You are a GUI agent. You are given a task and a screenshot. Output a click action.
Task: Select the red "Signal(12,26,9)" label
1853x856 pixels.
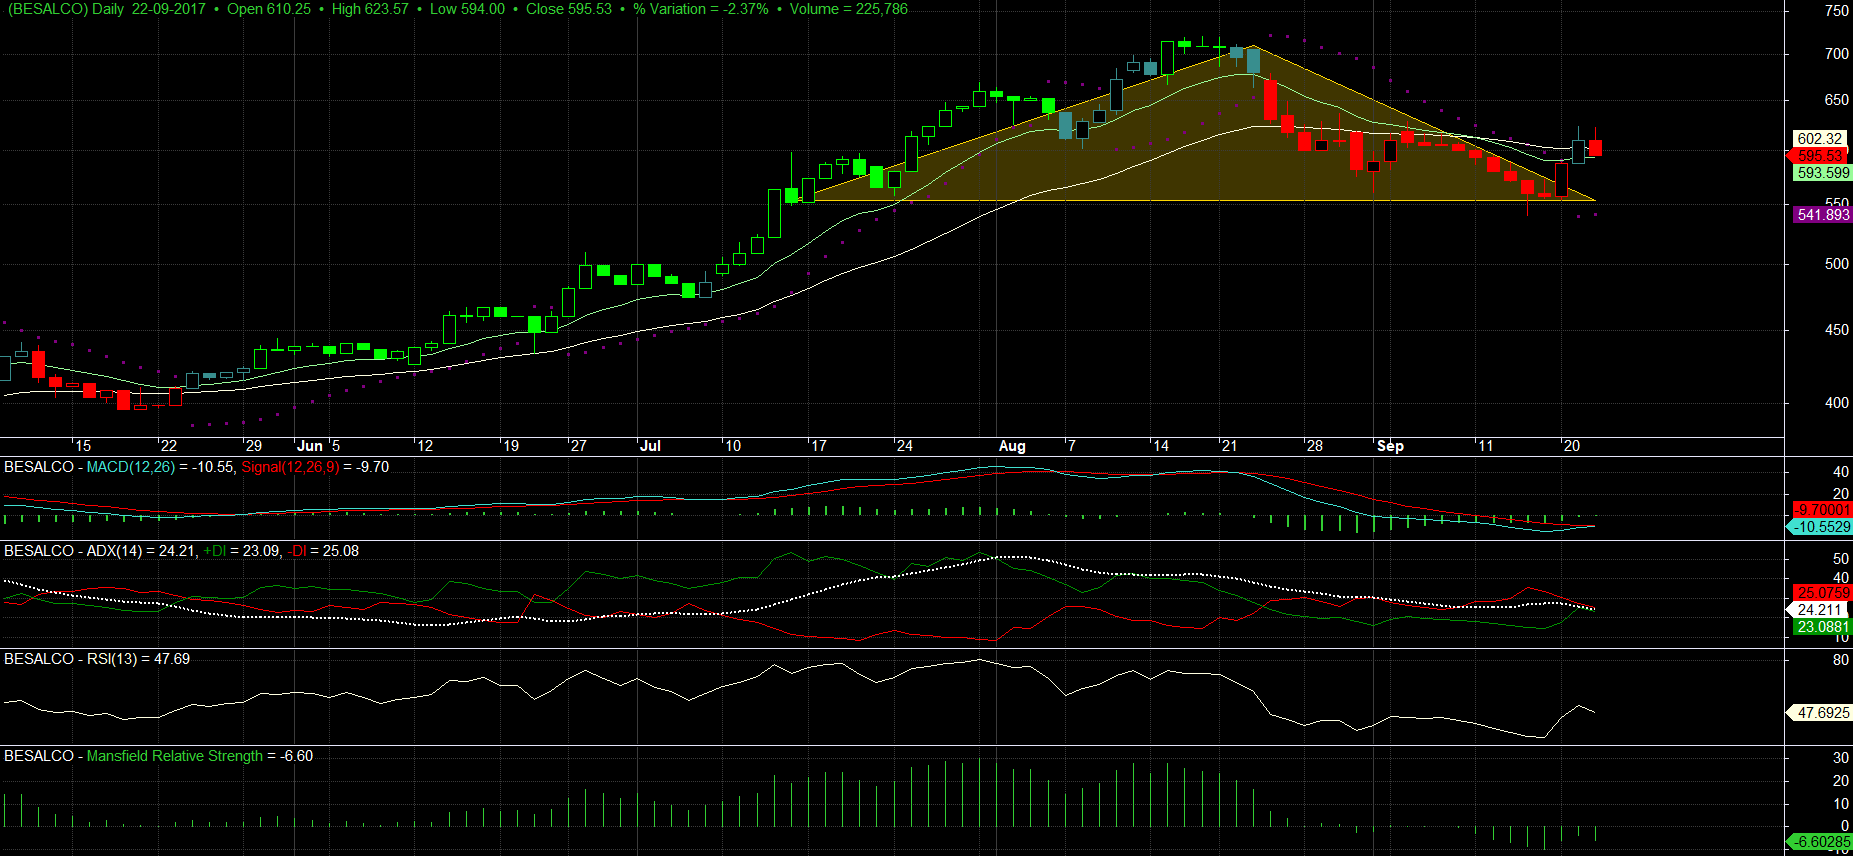(291, 467)
